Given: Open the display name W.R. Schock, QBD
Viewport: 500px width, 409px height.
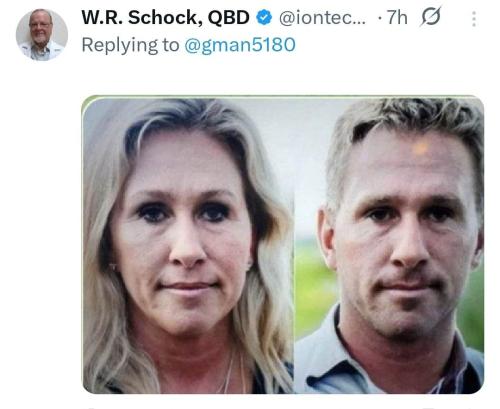Looking at the screenshot, I should 165,17.
